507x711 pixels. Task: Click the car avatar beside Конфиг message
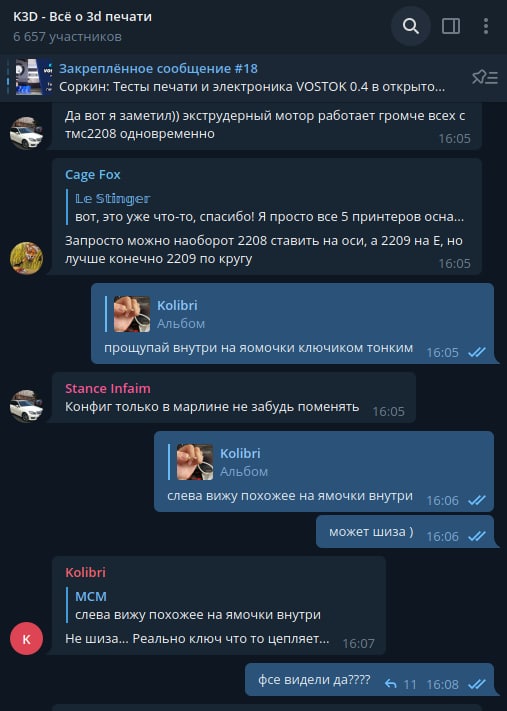click(26, 406)
